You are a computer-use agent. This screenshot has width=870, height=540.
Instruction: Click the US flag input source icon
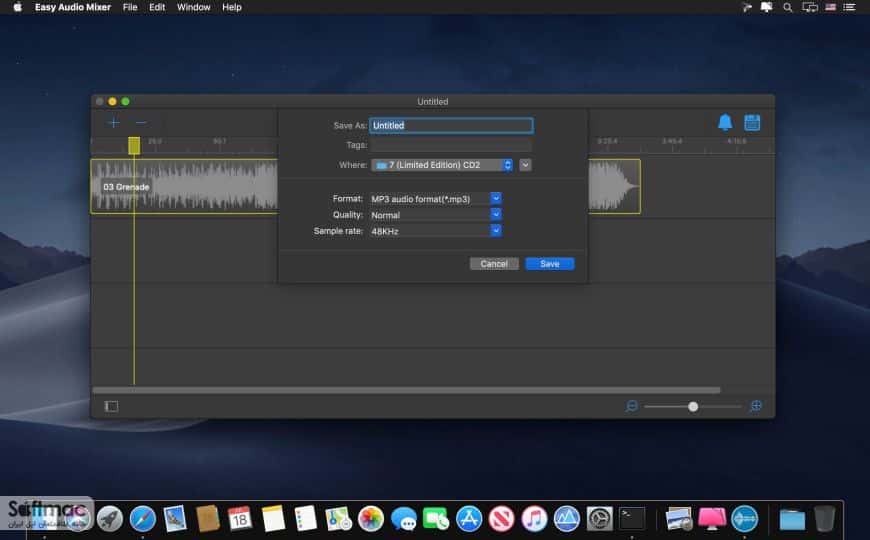[830, 7]
